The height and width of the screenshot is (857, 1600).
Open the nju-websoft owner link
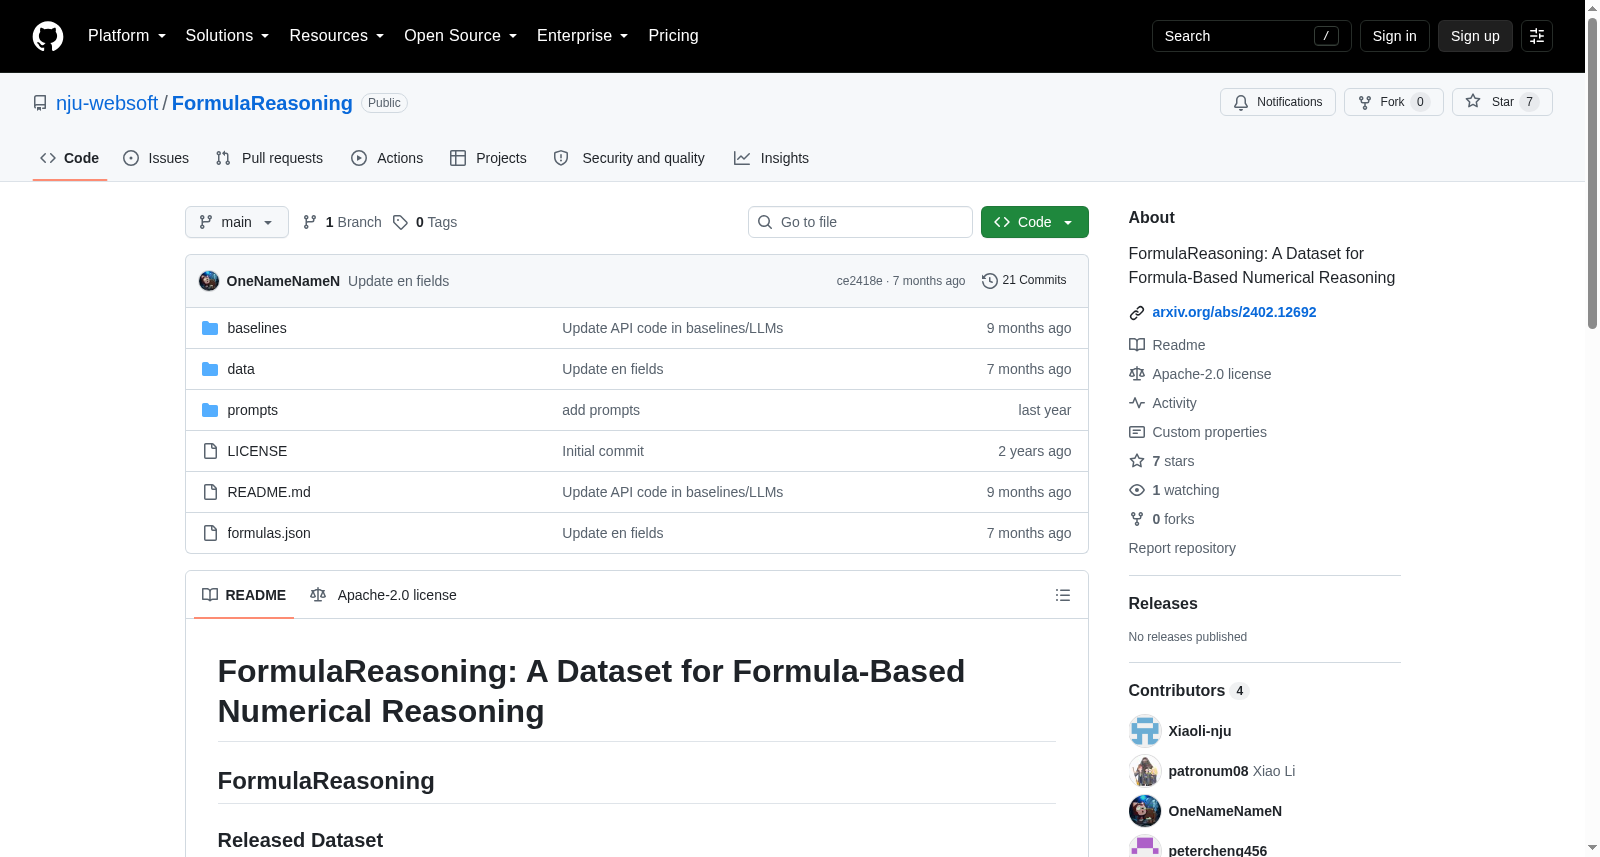pos(107,103)
